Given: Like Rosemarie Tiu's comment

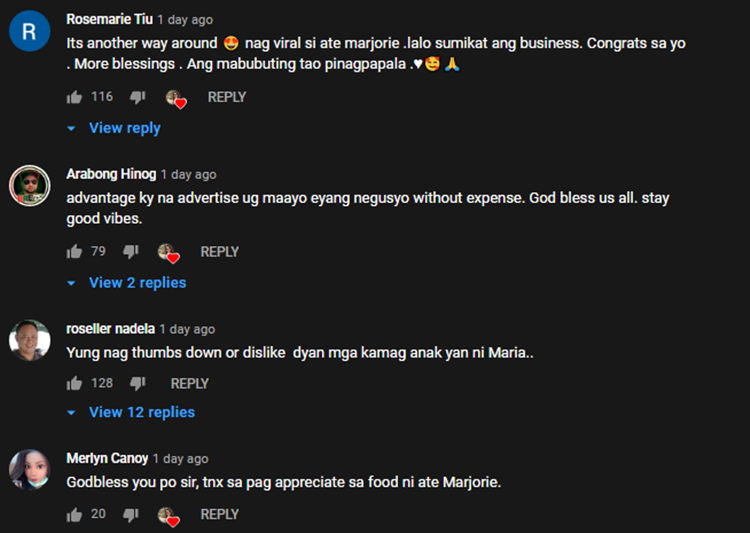Looking at the screenshot, I should pyautogui.click(x=74, y=98).
